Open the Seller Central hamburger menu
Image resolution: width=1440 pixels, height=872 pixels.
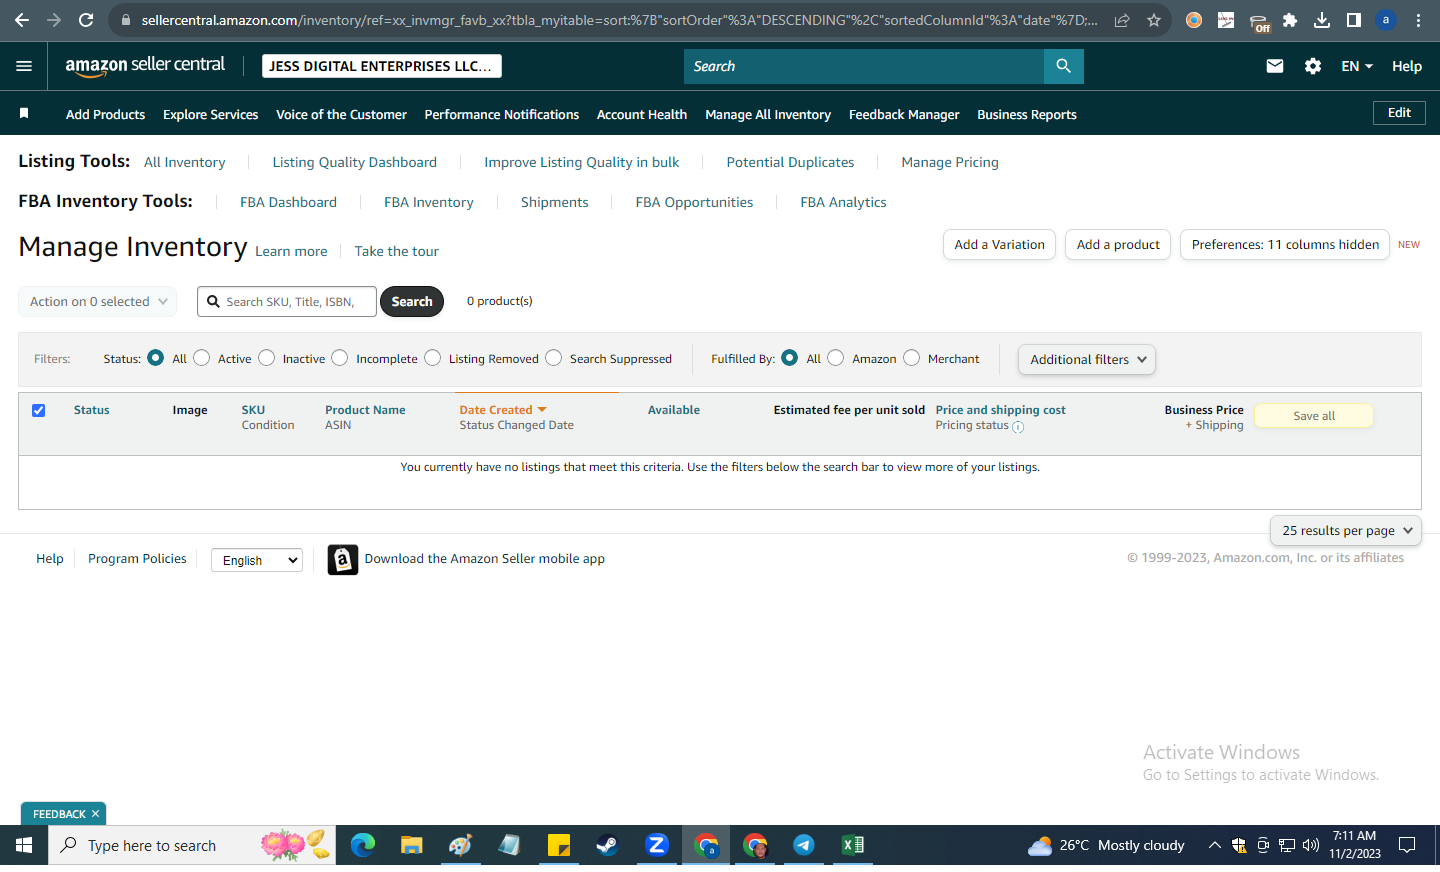(x=24, y=66)
